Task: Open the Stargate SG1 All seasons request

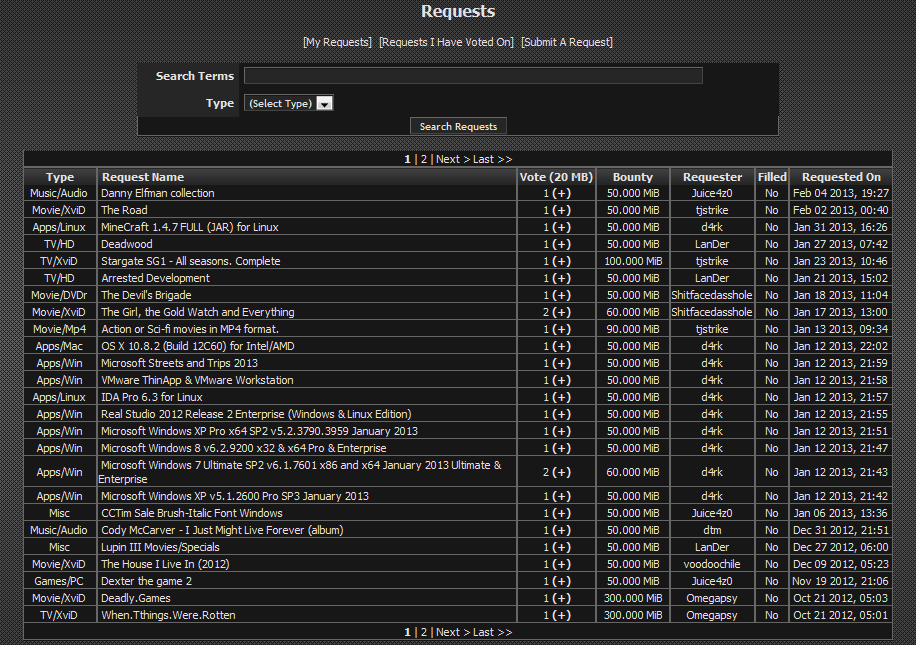Action: [190, 261]
